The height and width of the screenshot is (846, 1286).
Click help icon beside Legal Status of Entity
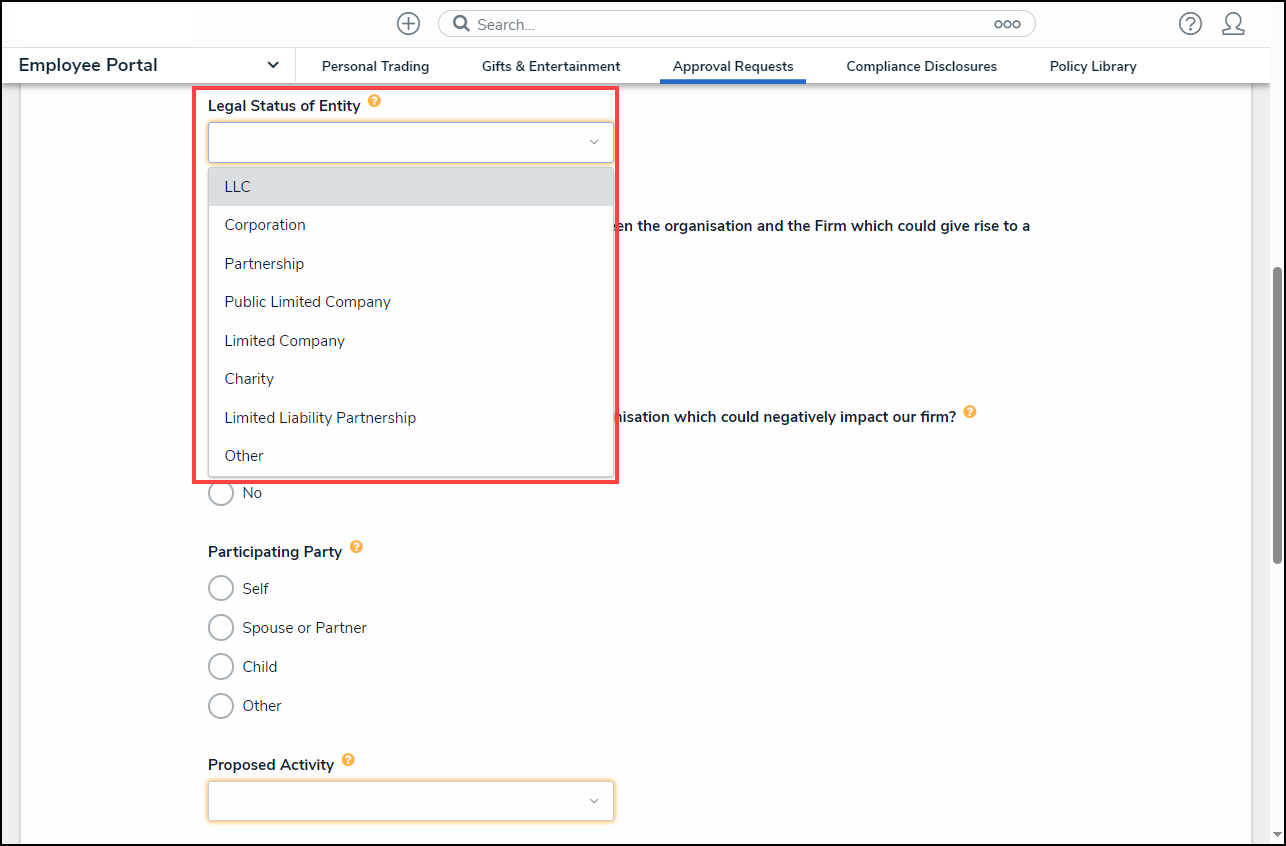374,101
